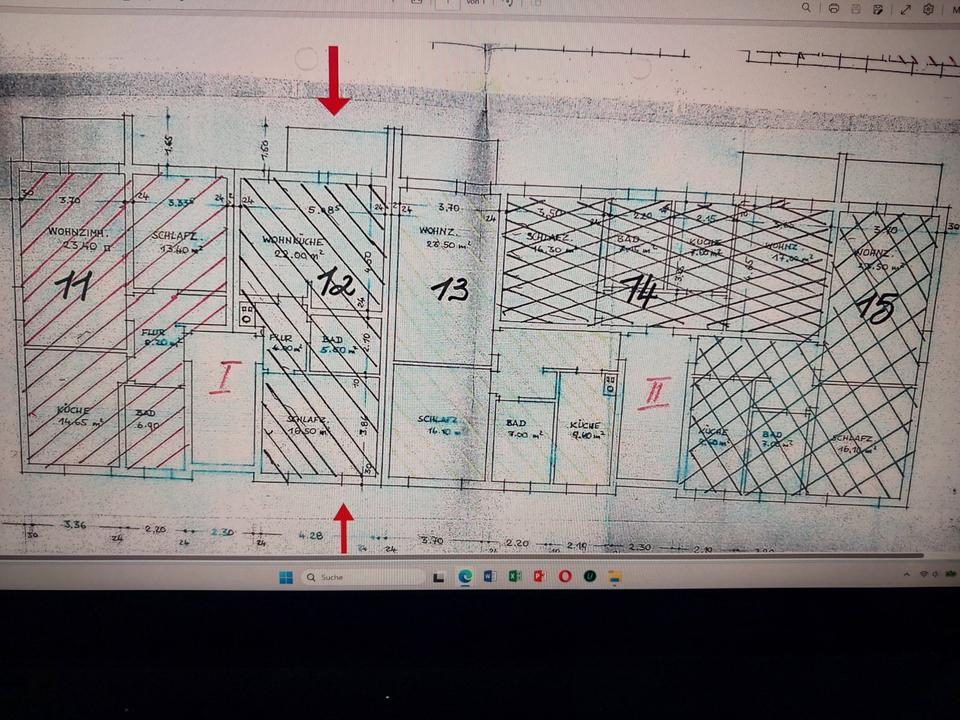Click the search magnifier in PDF toolbar
Viewport: 960px width, 720px height.
[806, 8]
